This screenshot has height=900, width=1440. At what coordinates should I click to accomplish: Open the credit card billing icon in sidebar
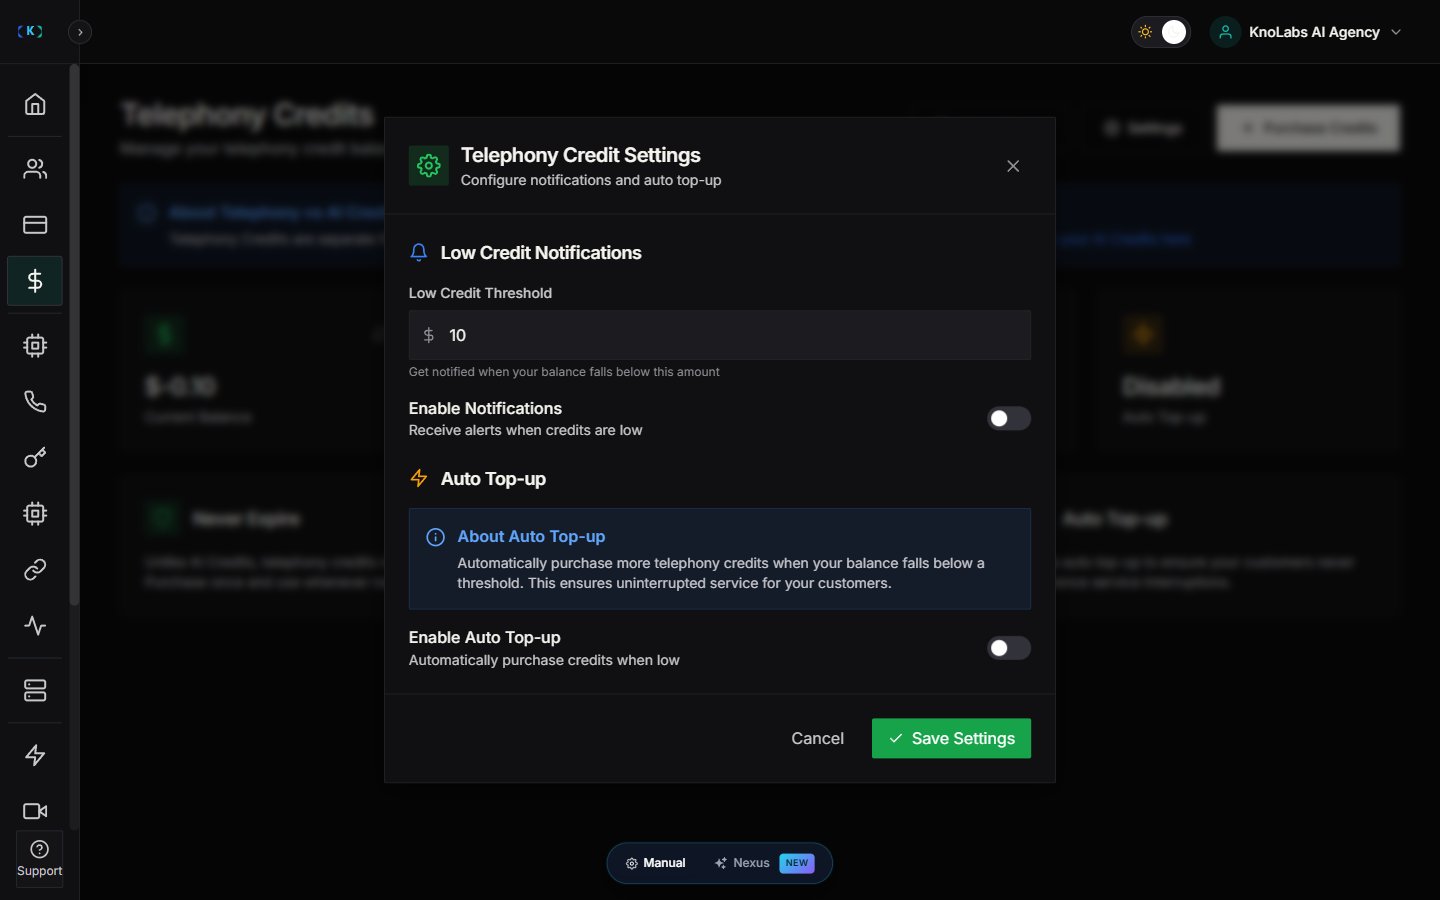point(35,225)
